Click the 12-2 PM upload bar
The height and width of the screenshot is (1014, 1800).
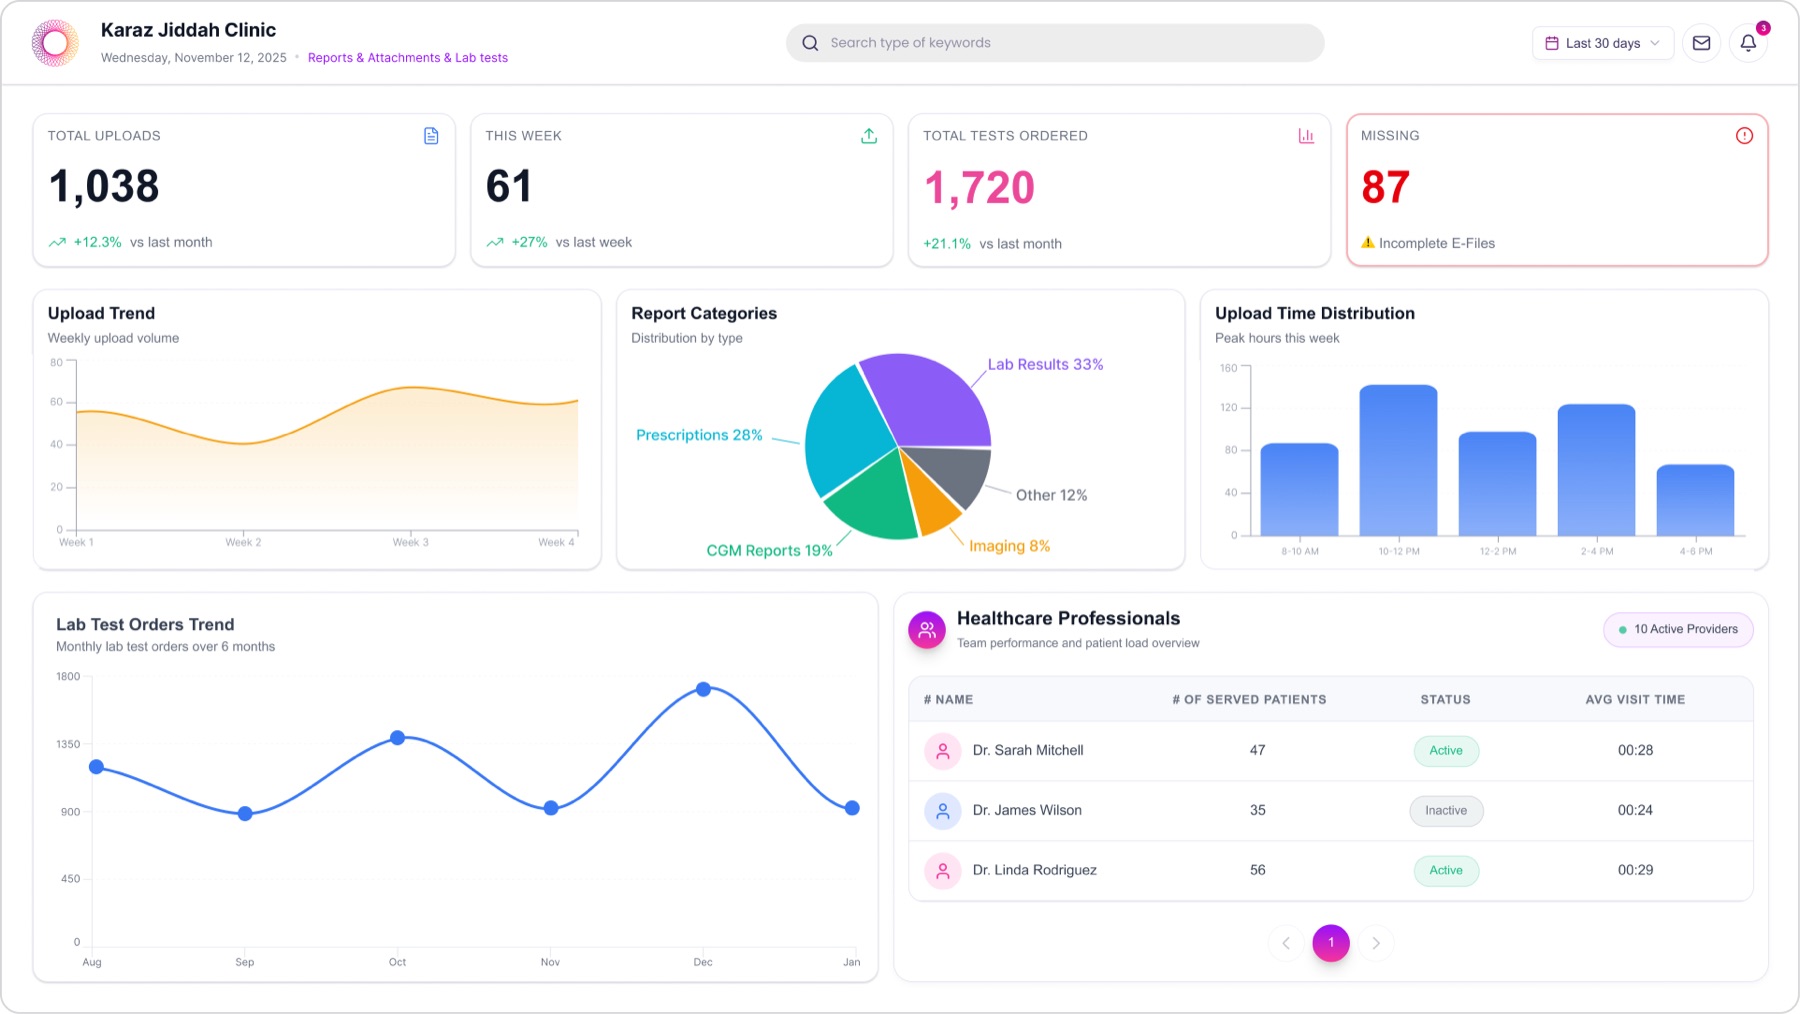[x=1497, y=484]
